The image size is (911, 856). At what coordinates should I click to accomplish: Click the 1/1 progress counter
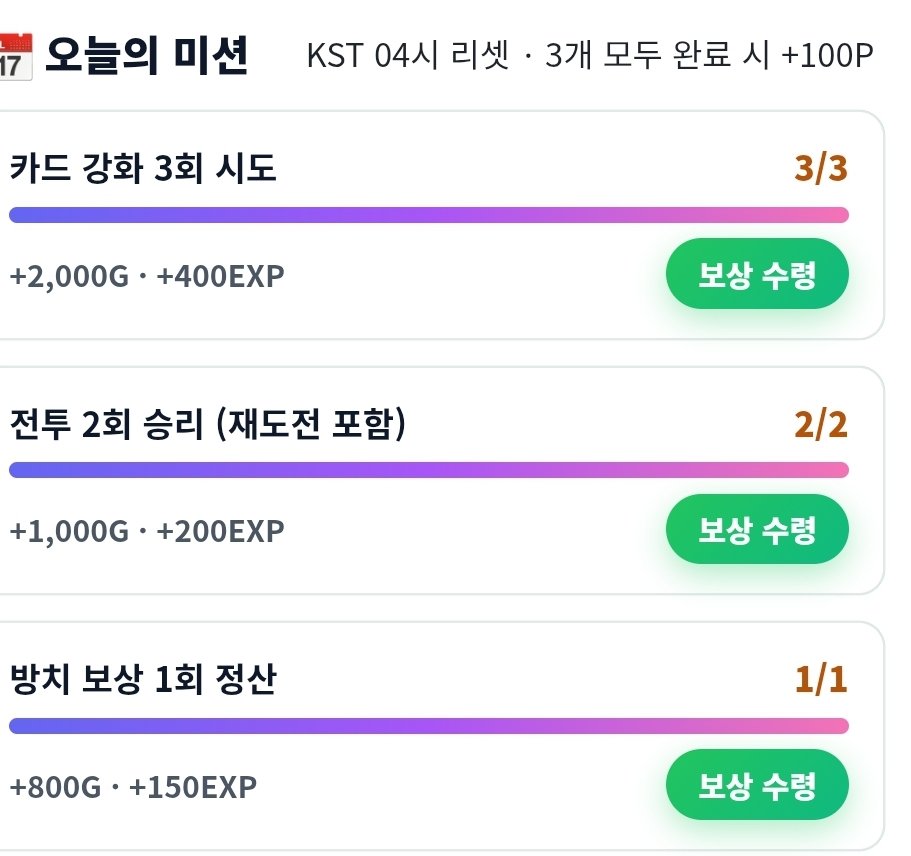[821, 679]
